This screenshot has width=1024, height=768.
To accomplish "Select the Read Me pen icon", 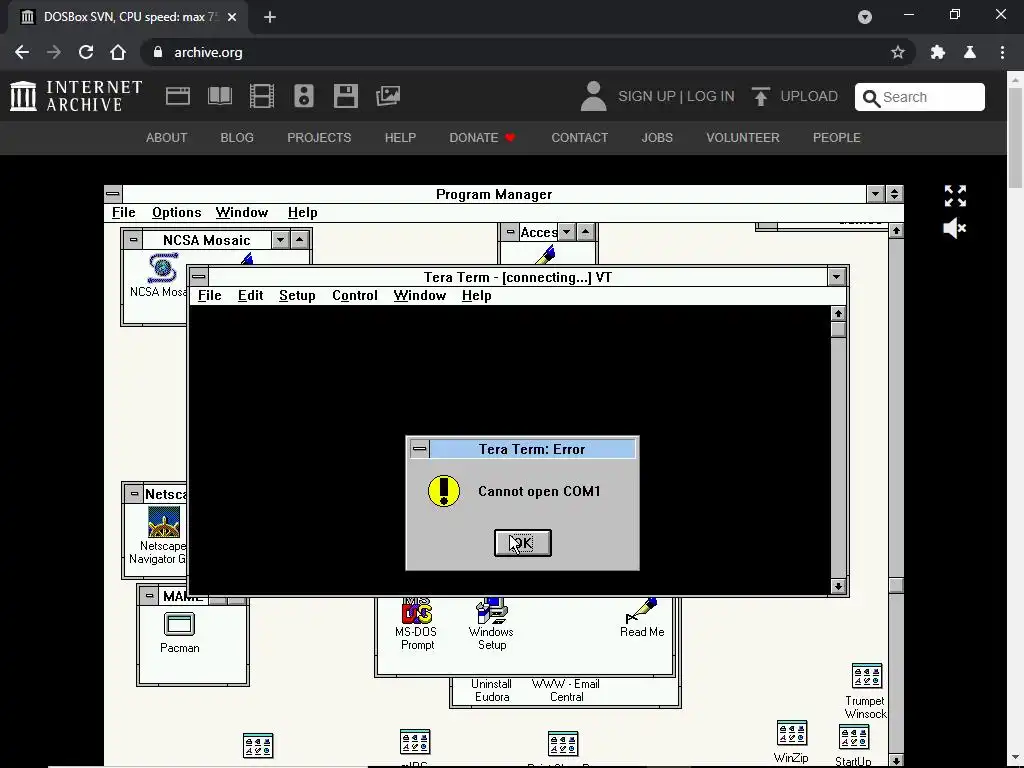I will pyautogui.click(x=641, y=612).
